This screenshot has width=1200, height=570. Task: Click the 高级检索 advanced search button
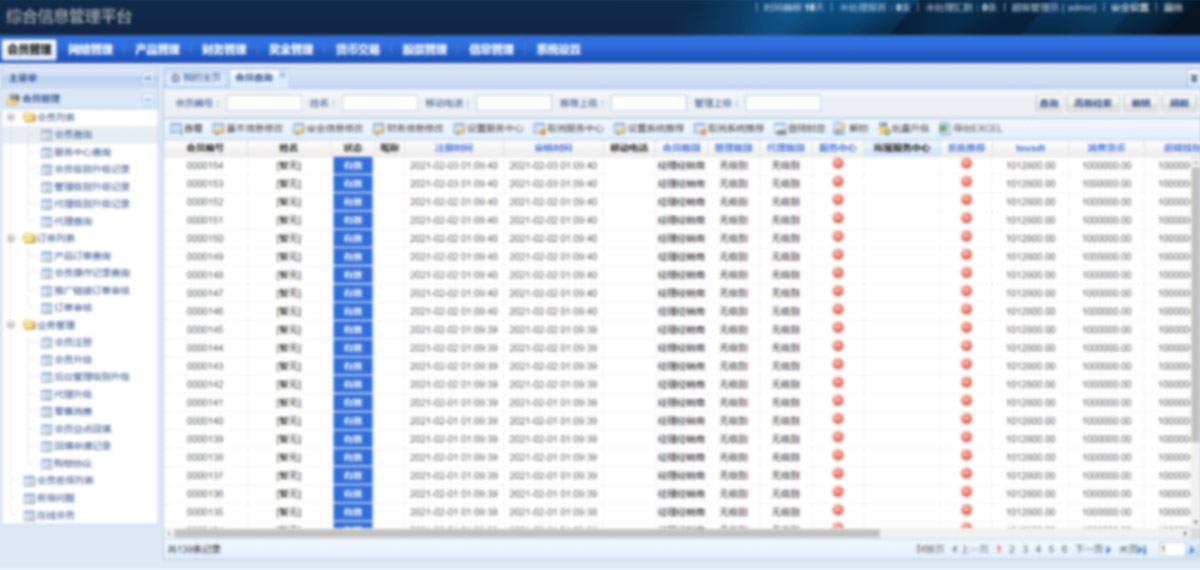pos(1093,103)
